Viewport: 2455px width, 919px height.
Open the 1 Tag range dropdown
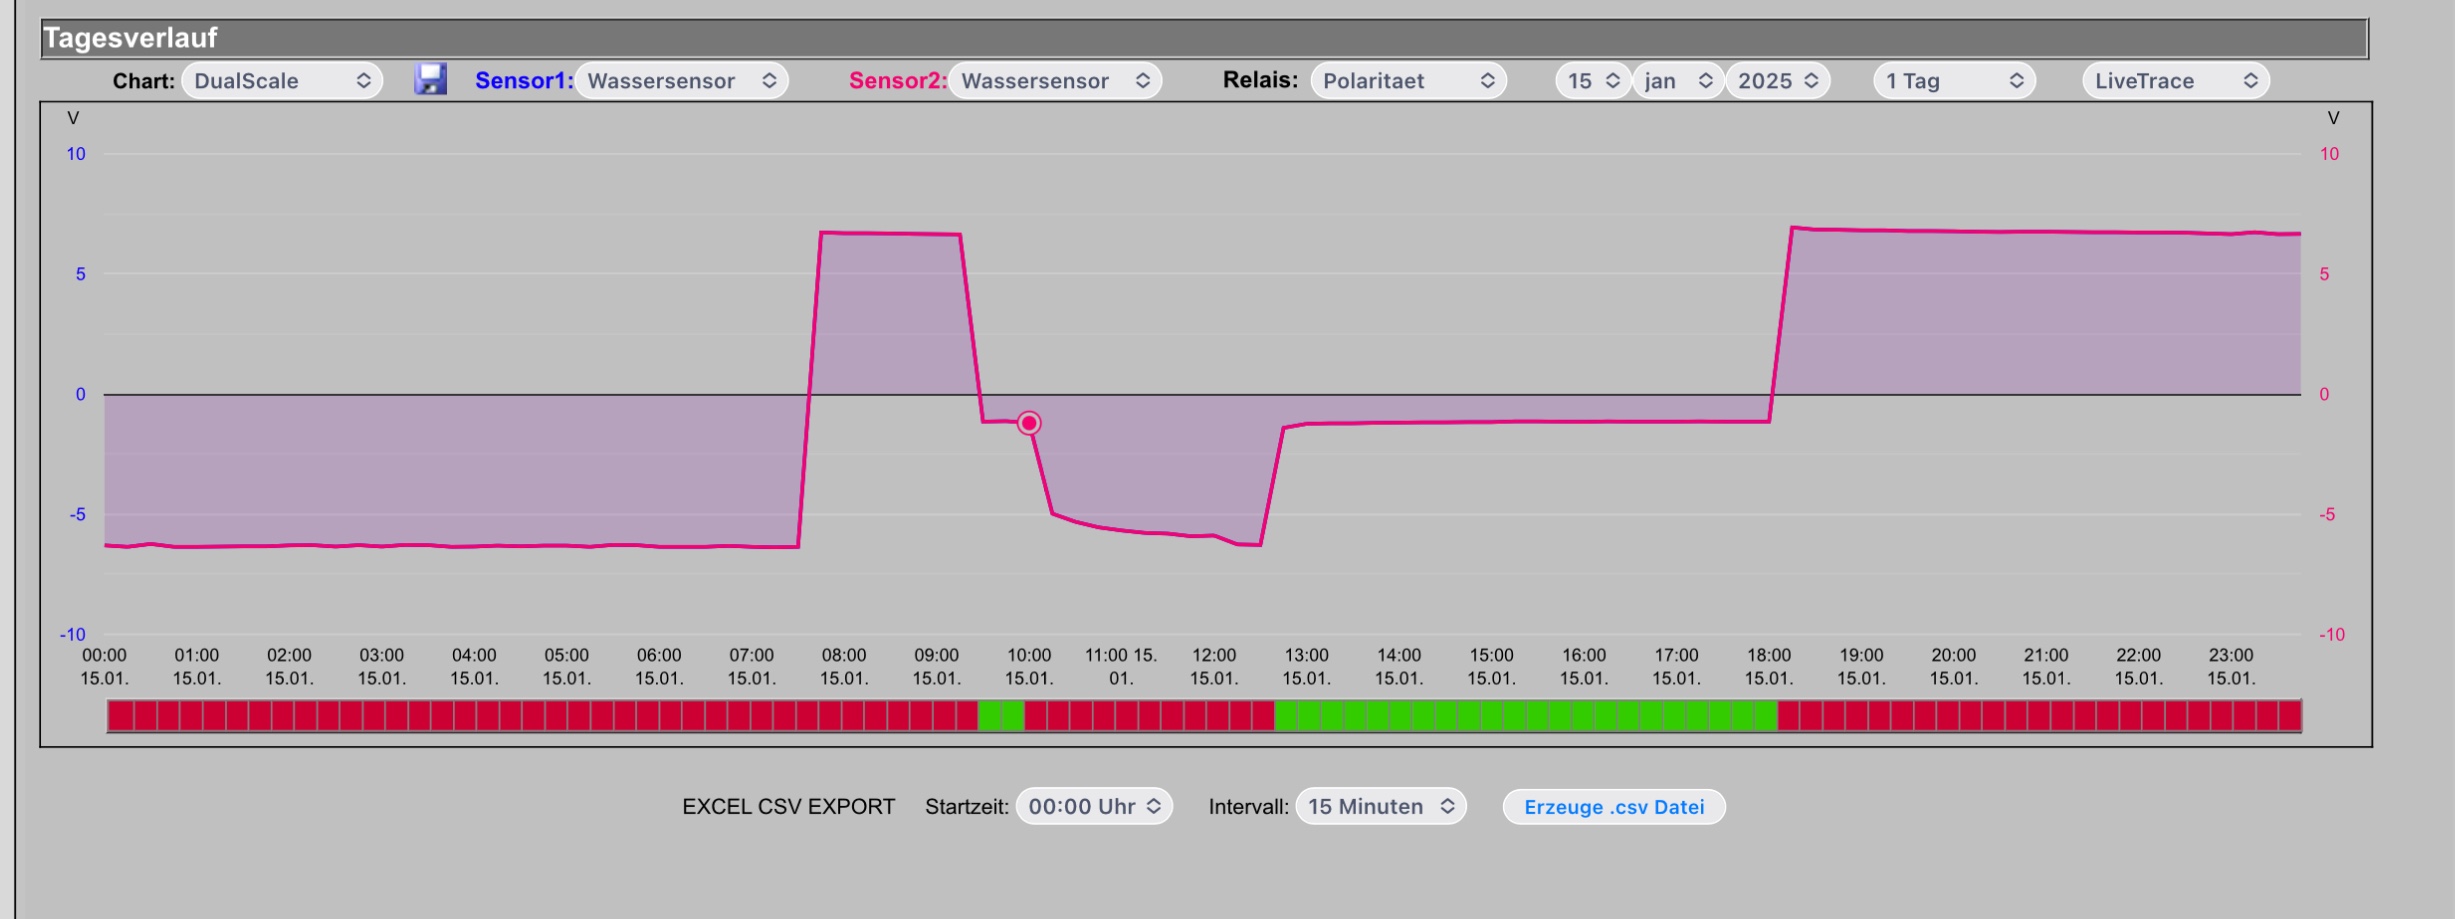[x=1954, y=81]
